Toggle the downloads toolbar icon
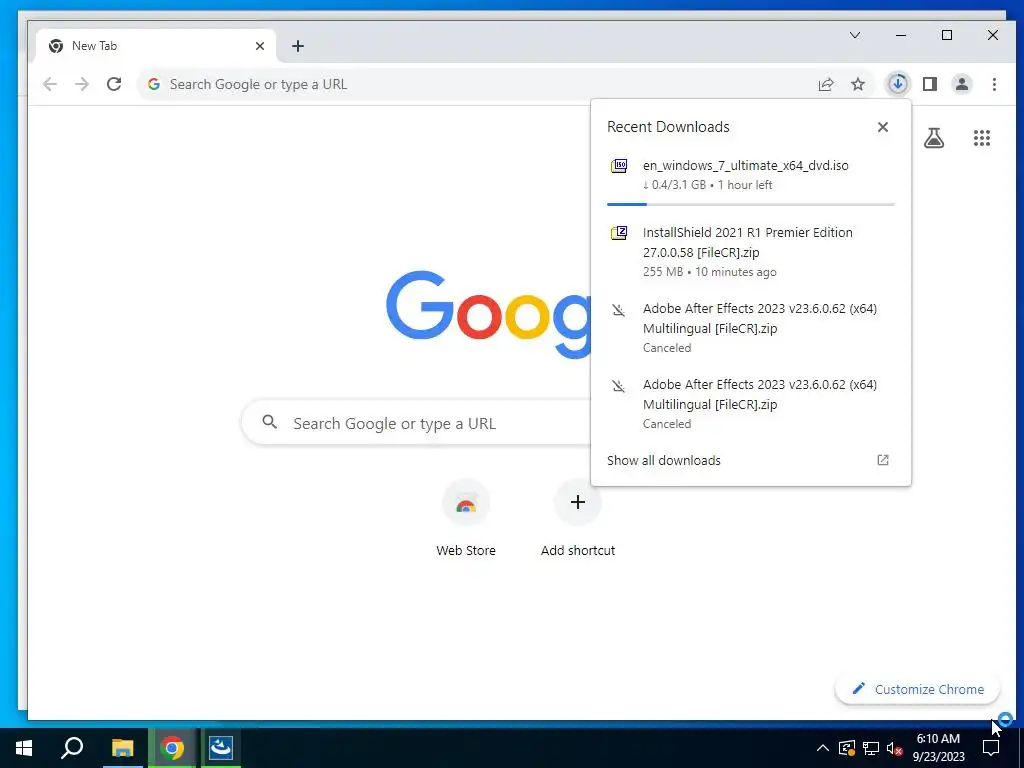Viewport: 1024px width, 768px height. (x=898, y=84)
